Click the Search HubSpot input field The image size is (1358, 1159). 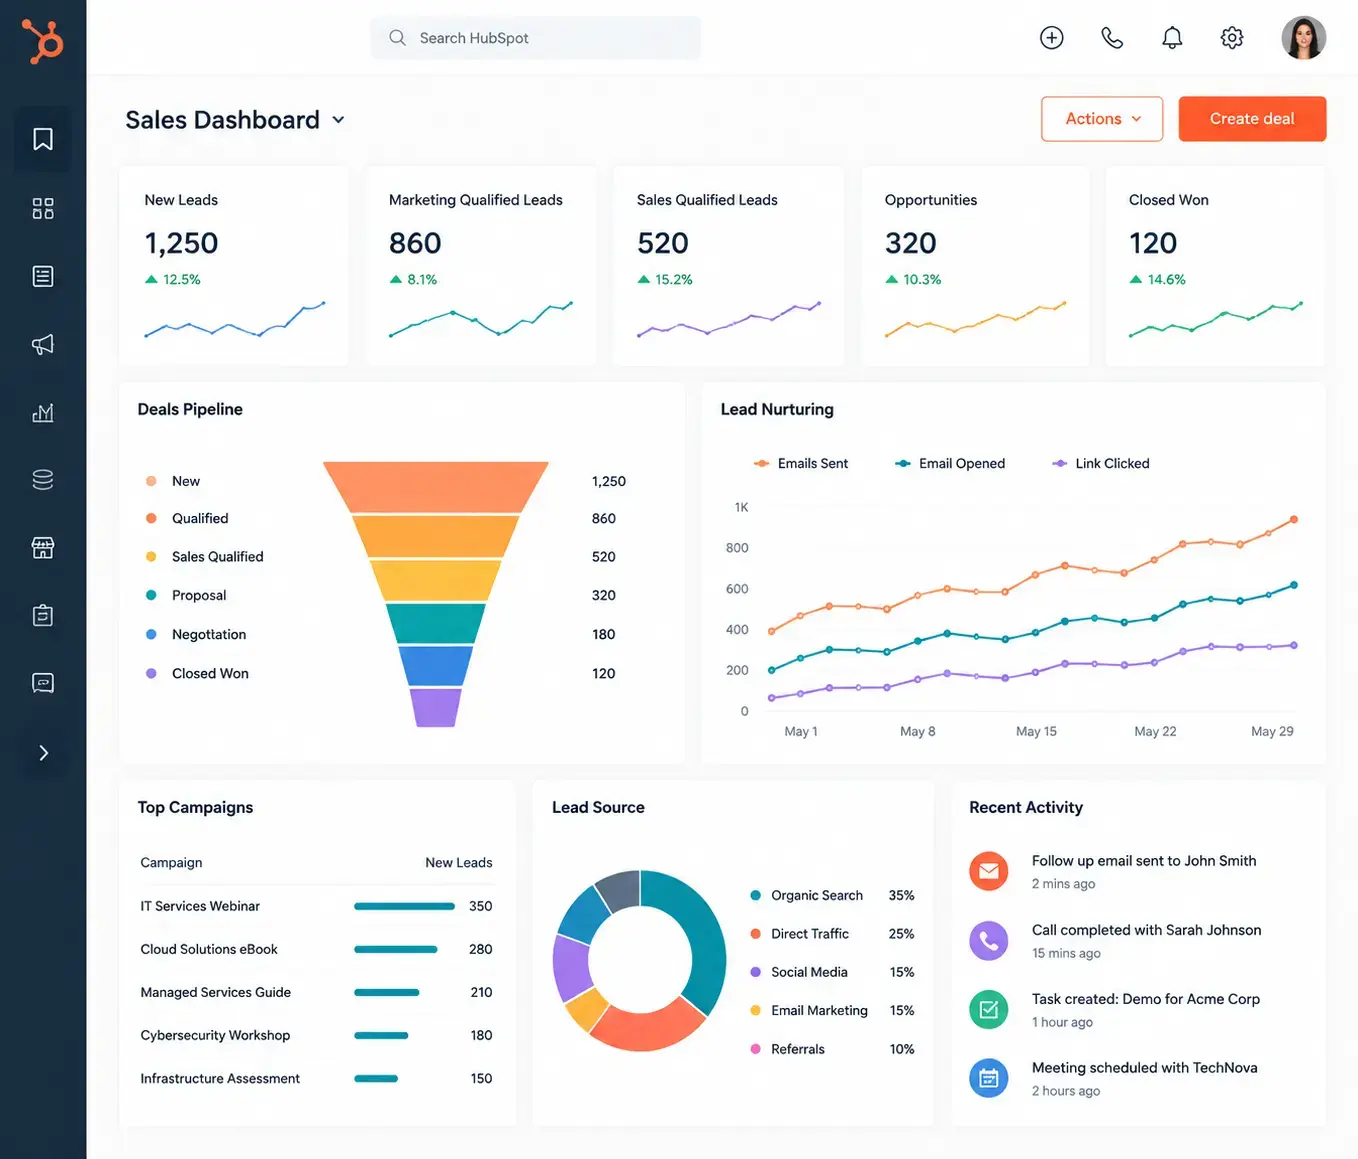(535, 38)
